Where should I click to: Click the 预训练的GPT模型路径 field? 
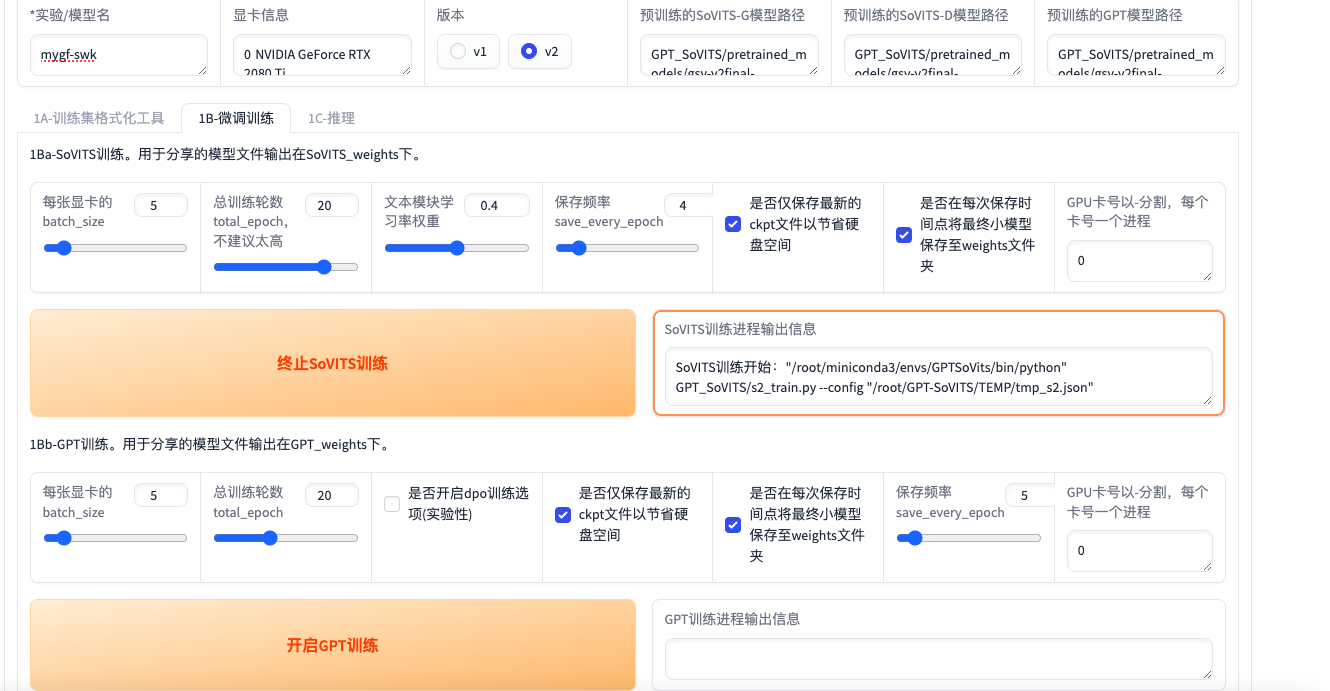[1136, 55]
